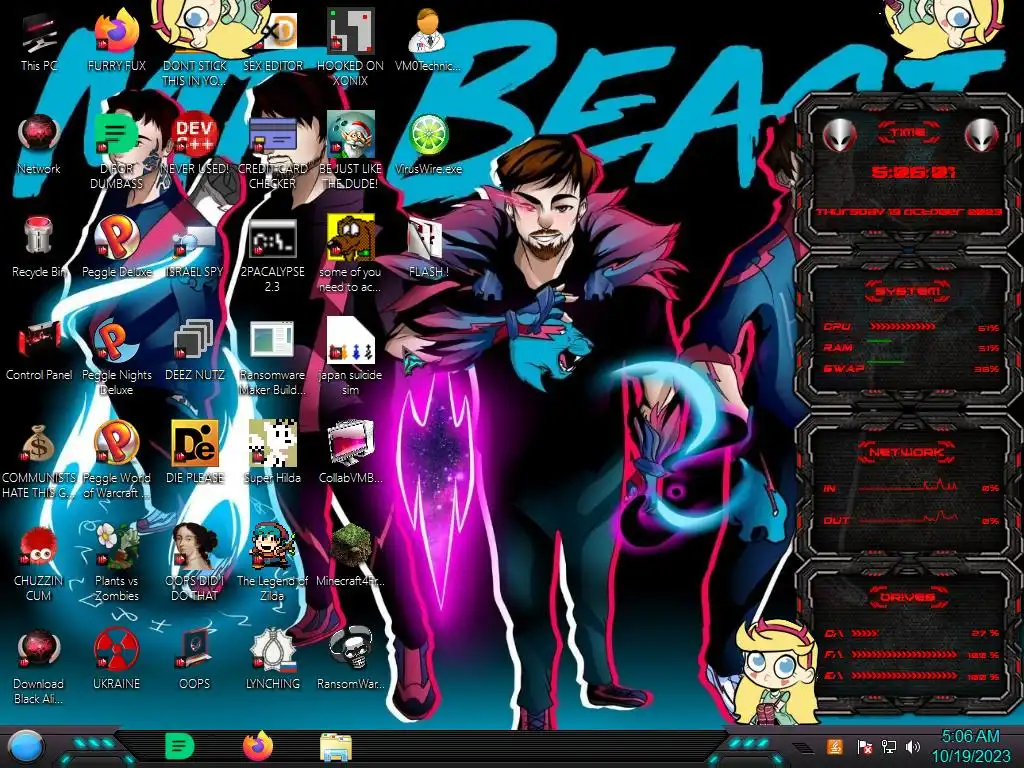Open the CollabVMB... monitor icon
Screen dimensions: 1024x768
[350, 454]
